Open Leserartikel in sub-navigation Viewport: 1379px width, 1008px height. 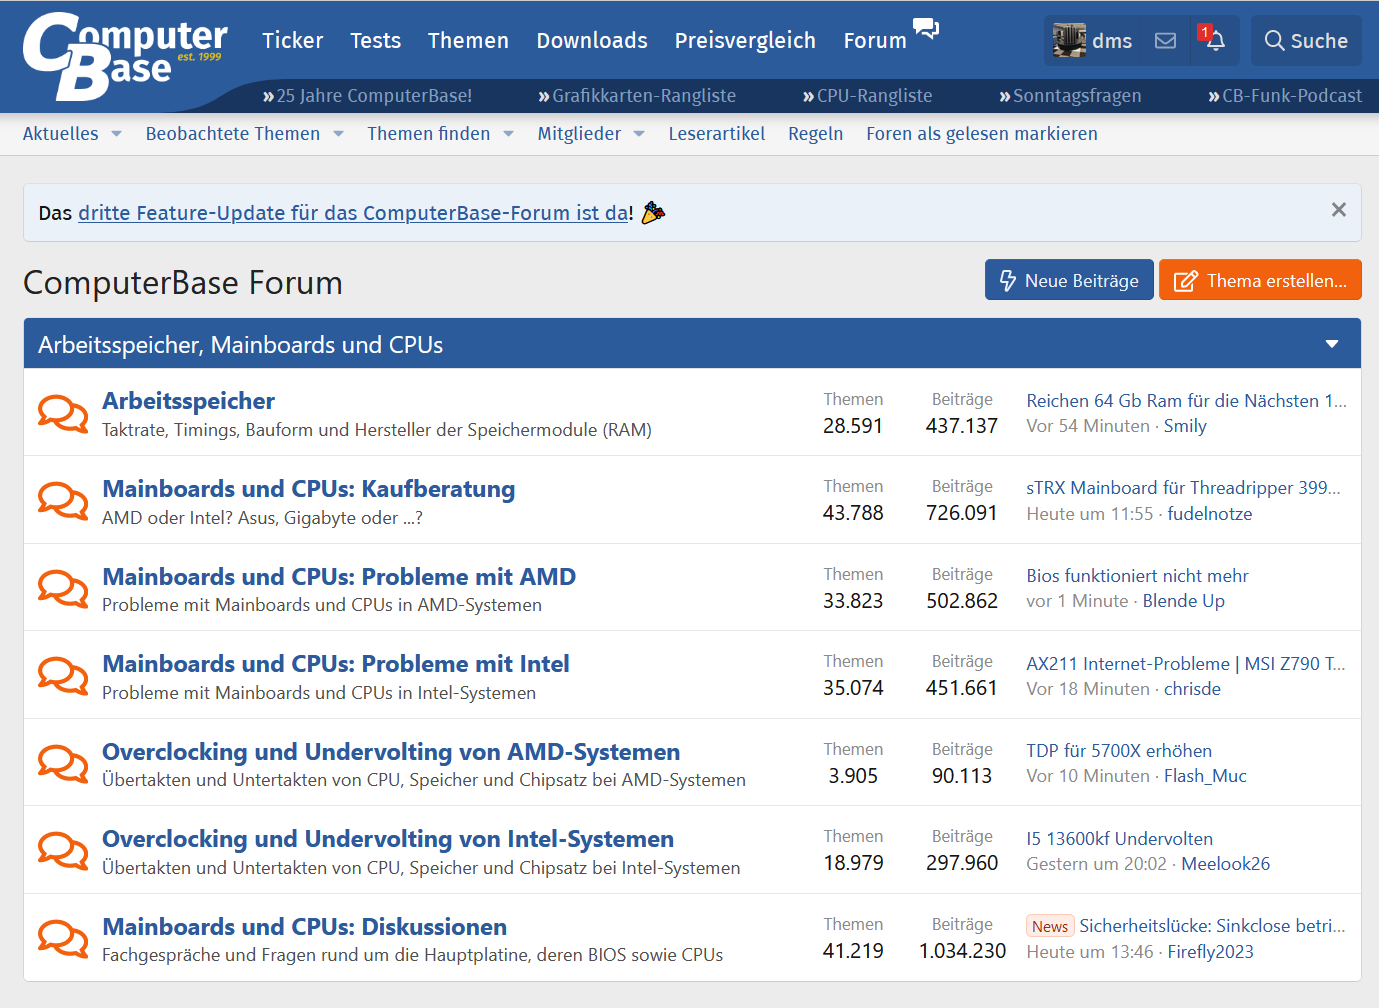pos(716,134)
